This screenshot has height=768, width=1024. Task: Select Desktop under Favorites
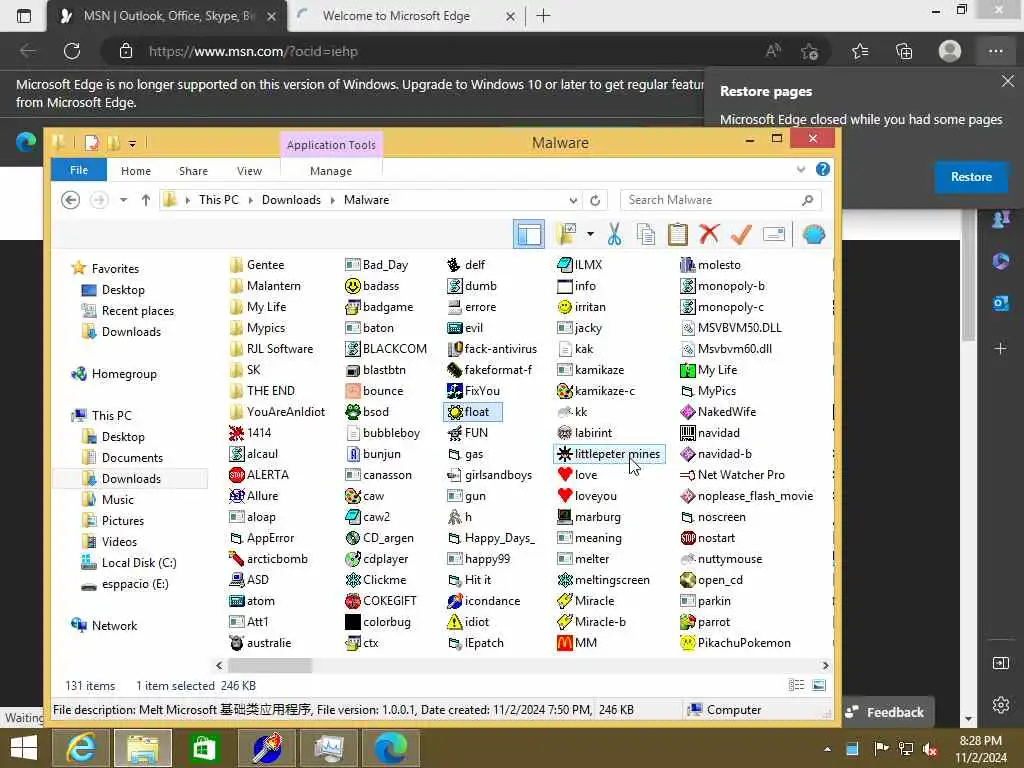pos(112,290)
